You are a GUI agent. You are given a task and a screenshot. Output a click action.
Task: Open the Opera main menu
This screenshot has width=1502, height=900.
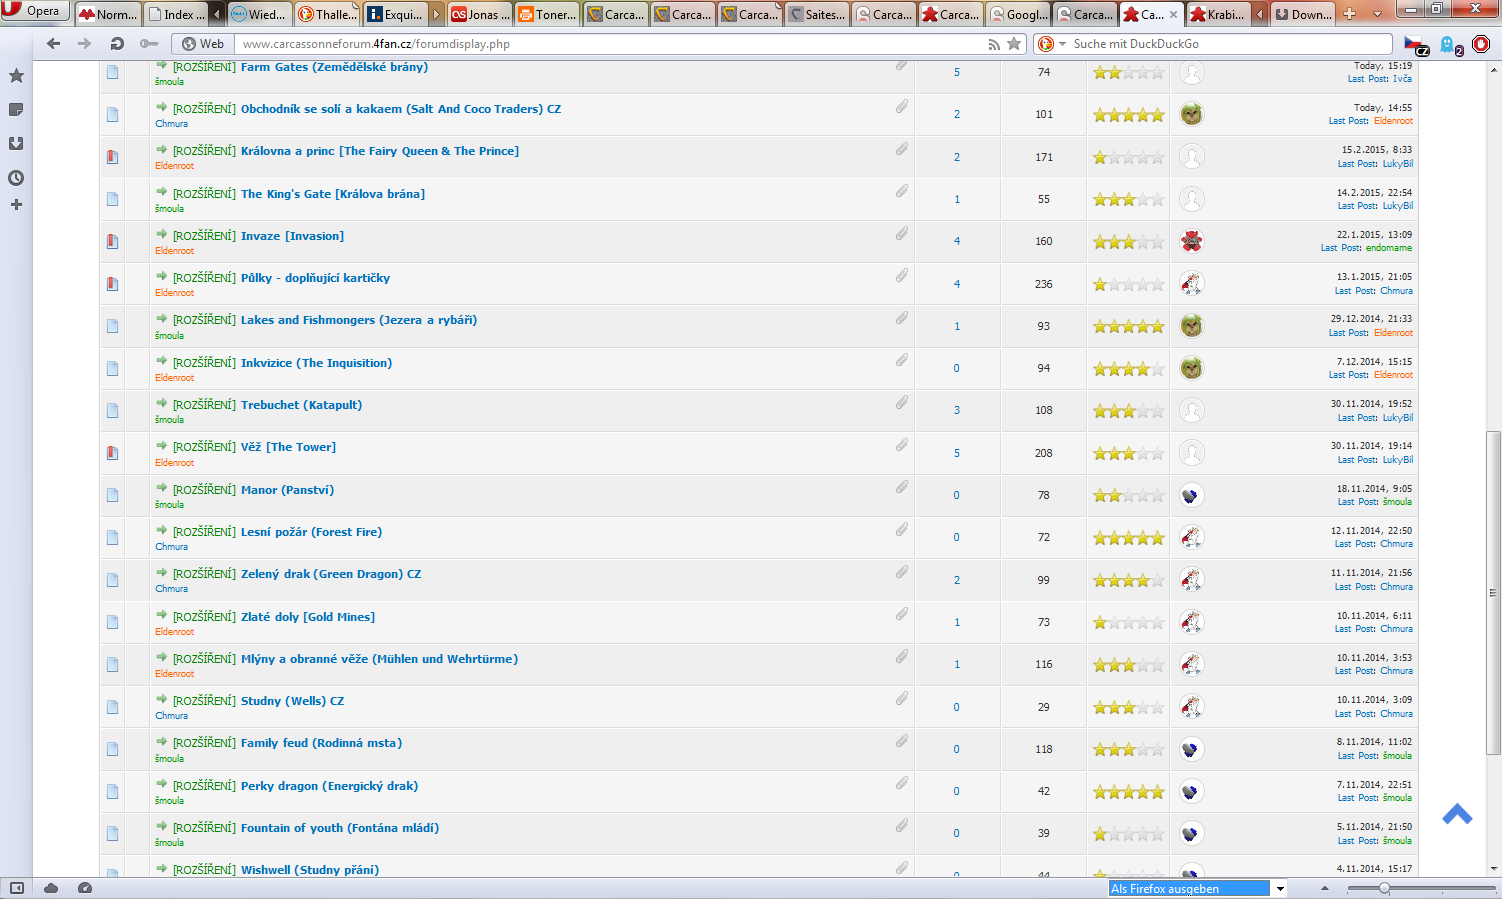[34, 11]
